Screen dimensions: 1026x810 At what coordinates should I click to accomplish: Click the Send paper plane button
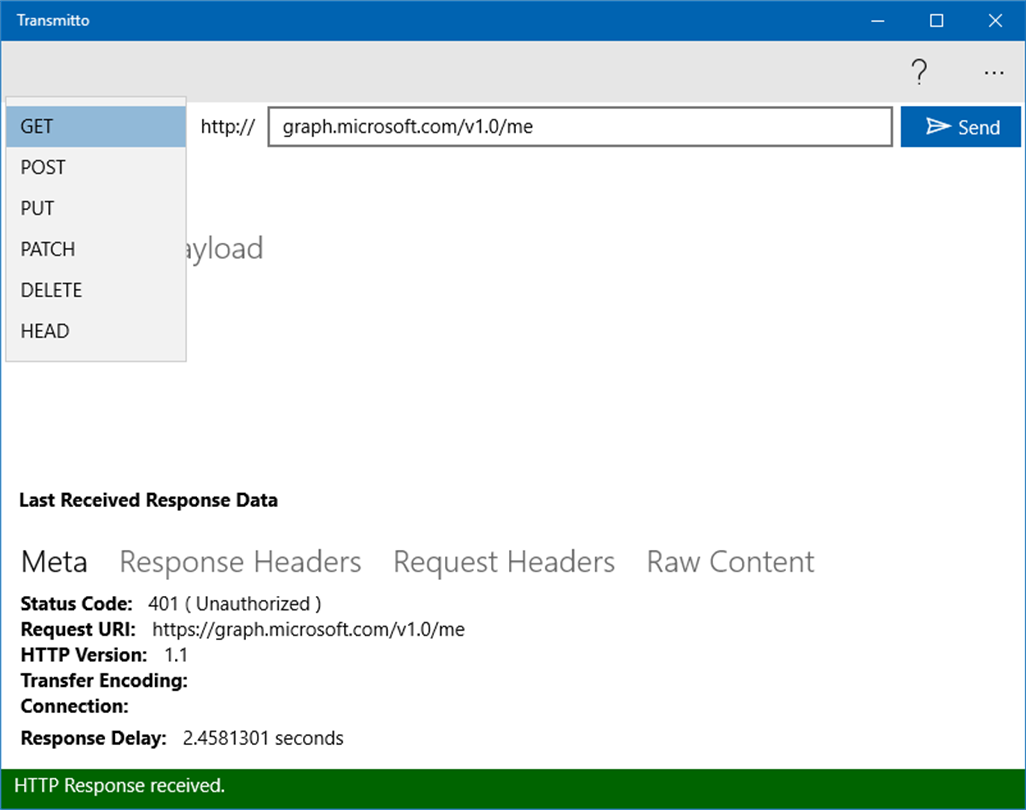coord(960,127)
